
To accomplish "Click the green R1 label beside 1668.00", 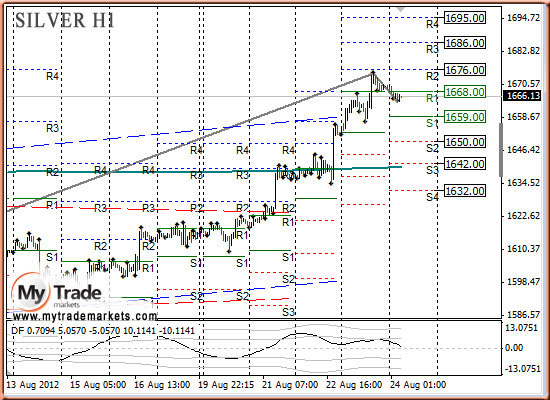I will [x=432, y=98].
